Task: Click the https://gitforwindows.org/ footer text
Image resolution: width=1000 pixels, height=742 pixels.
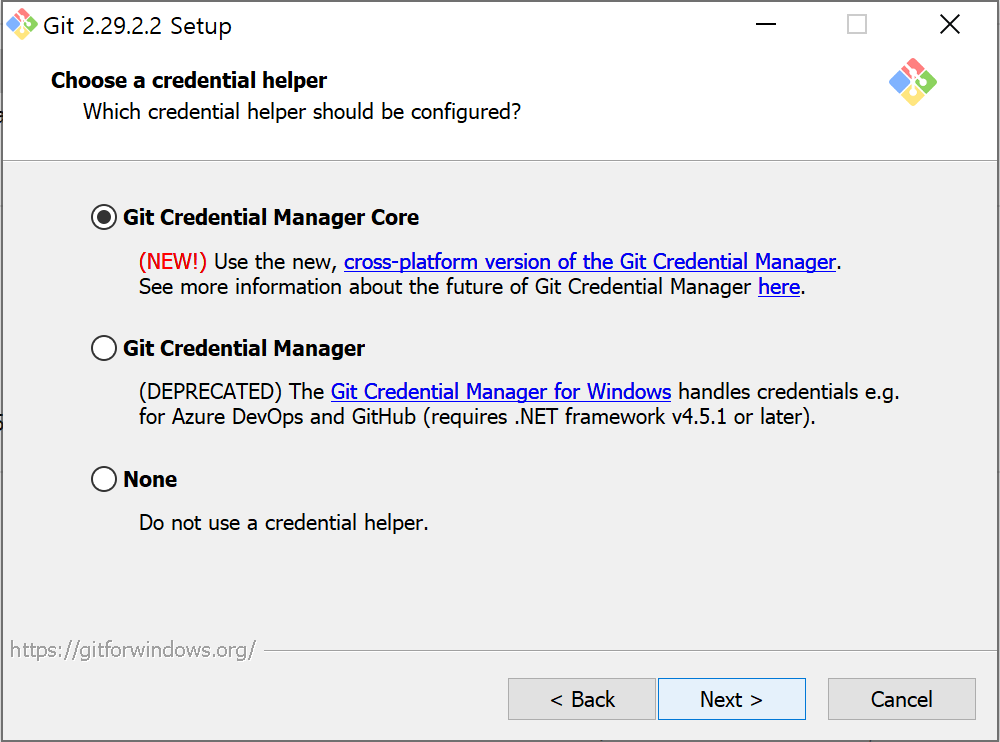Action: [133, 649]
